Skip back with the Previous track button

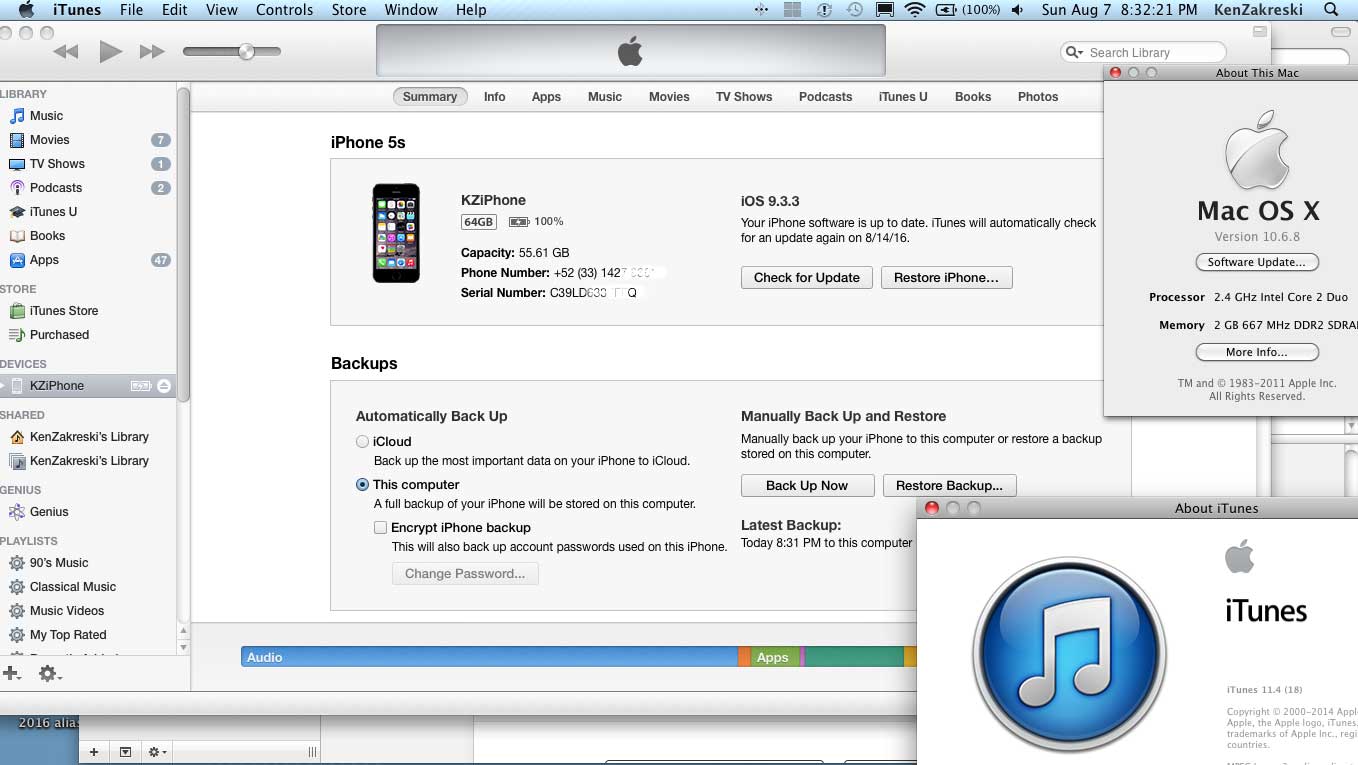pyautogui.click(x=66, y=52)
